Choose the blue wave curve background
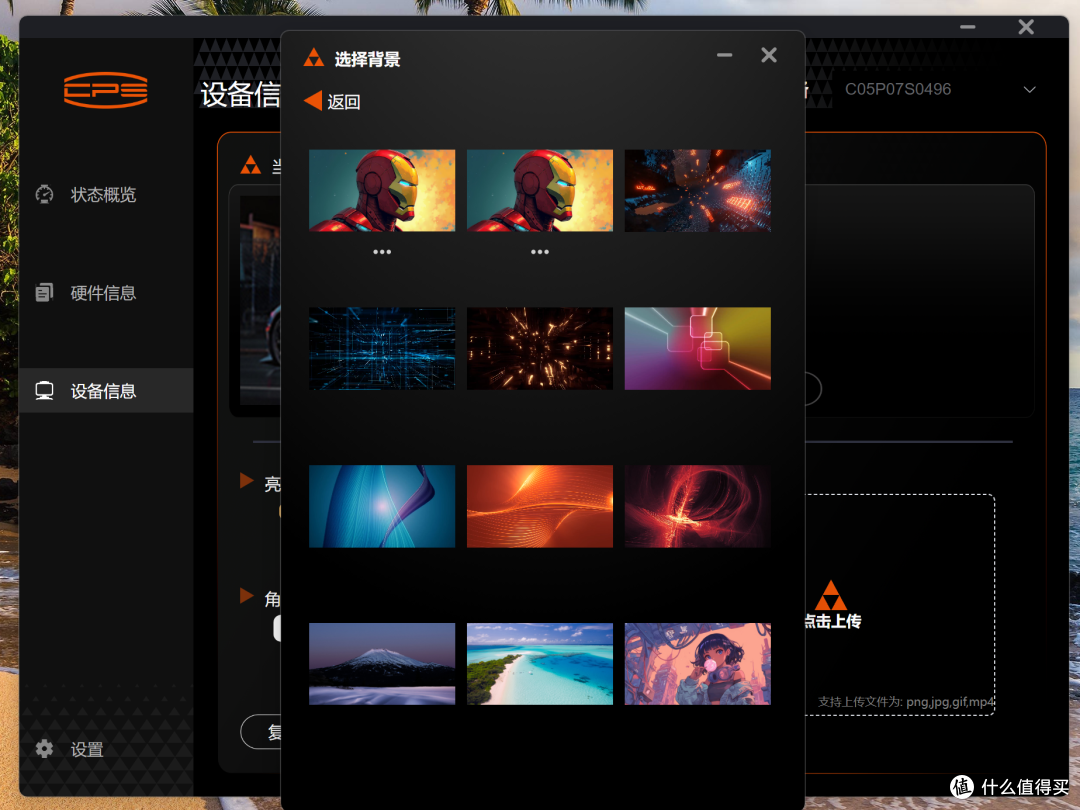Viewport: 1080px width, 810px height. pos(382,506)
